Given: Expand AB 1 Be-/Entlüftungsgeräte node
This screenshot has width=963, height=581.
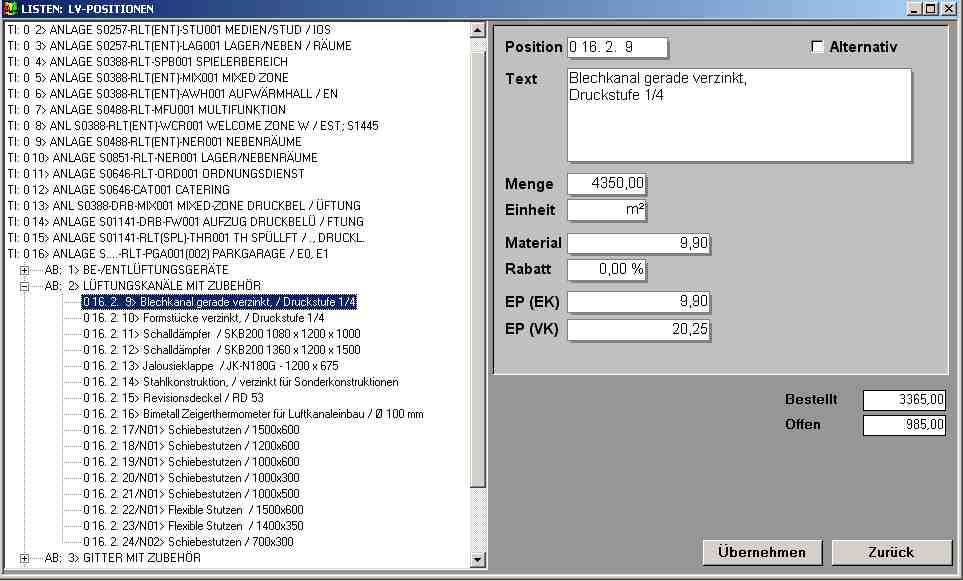Looking at the screenshot, I should pos(25,270).
